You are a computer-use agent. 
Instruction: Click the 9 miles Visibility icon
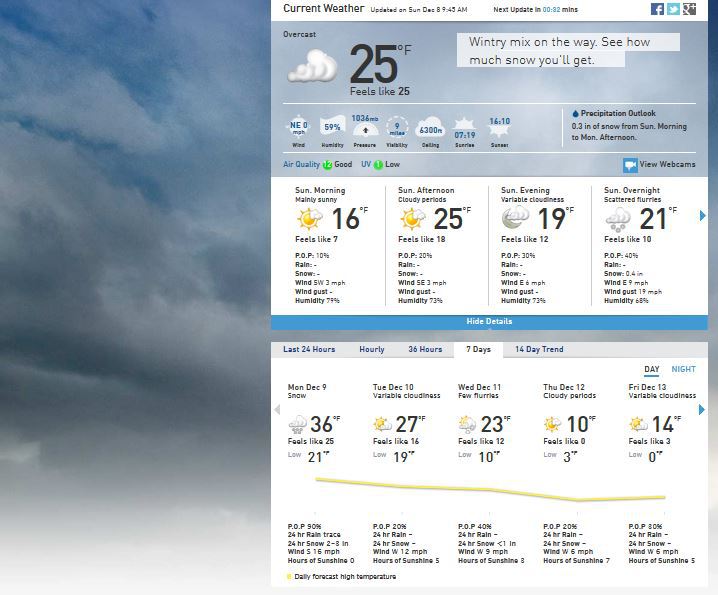[x=397, y=127]
